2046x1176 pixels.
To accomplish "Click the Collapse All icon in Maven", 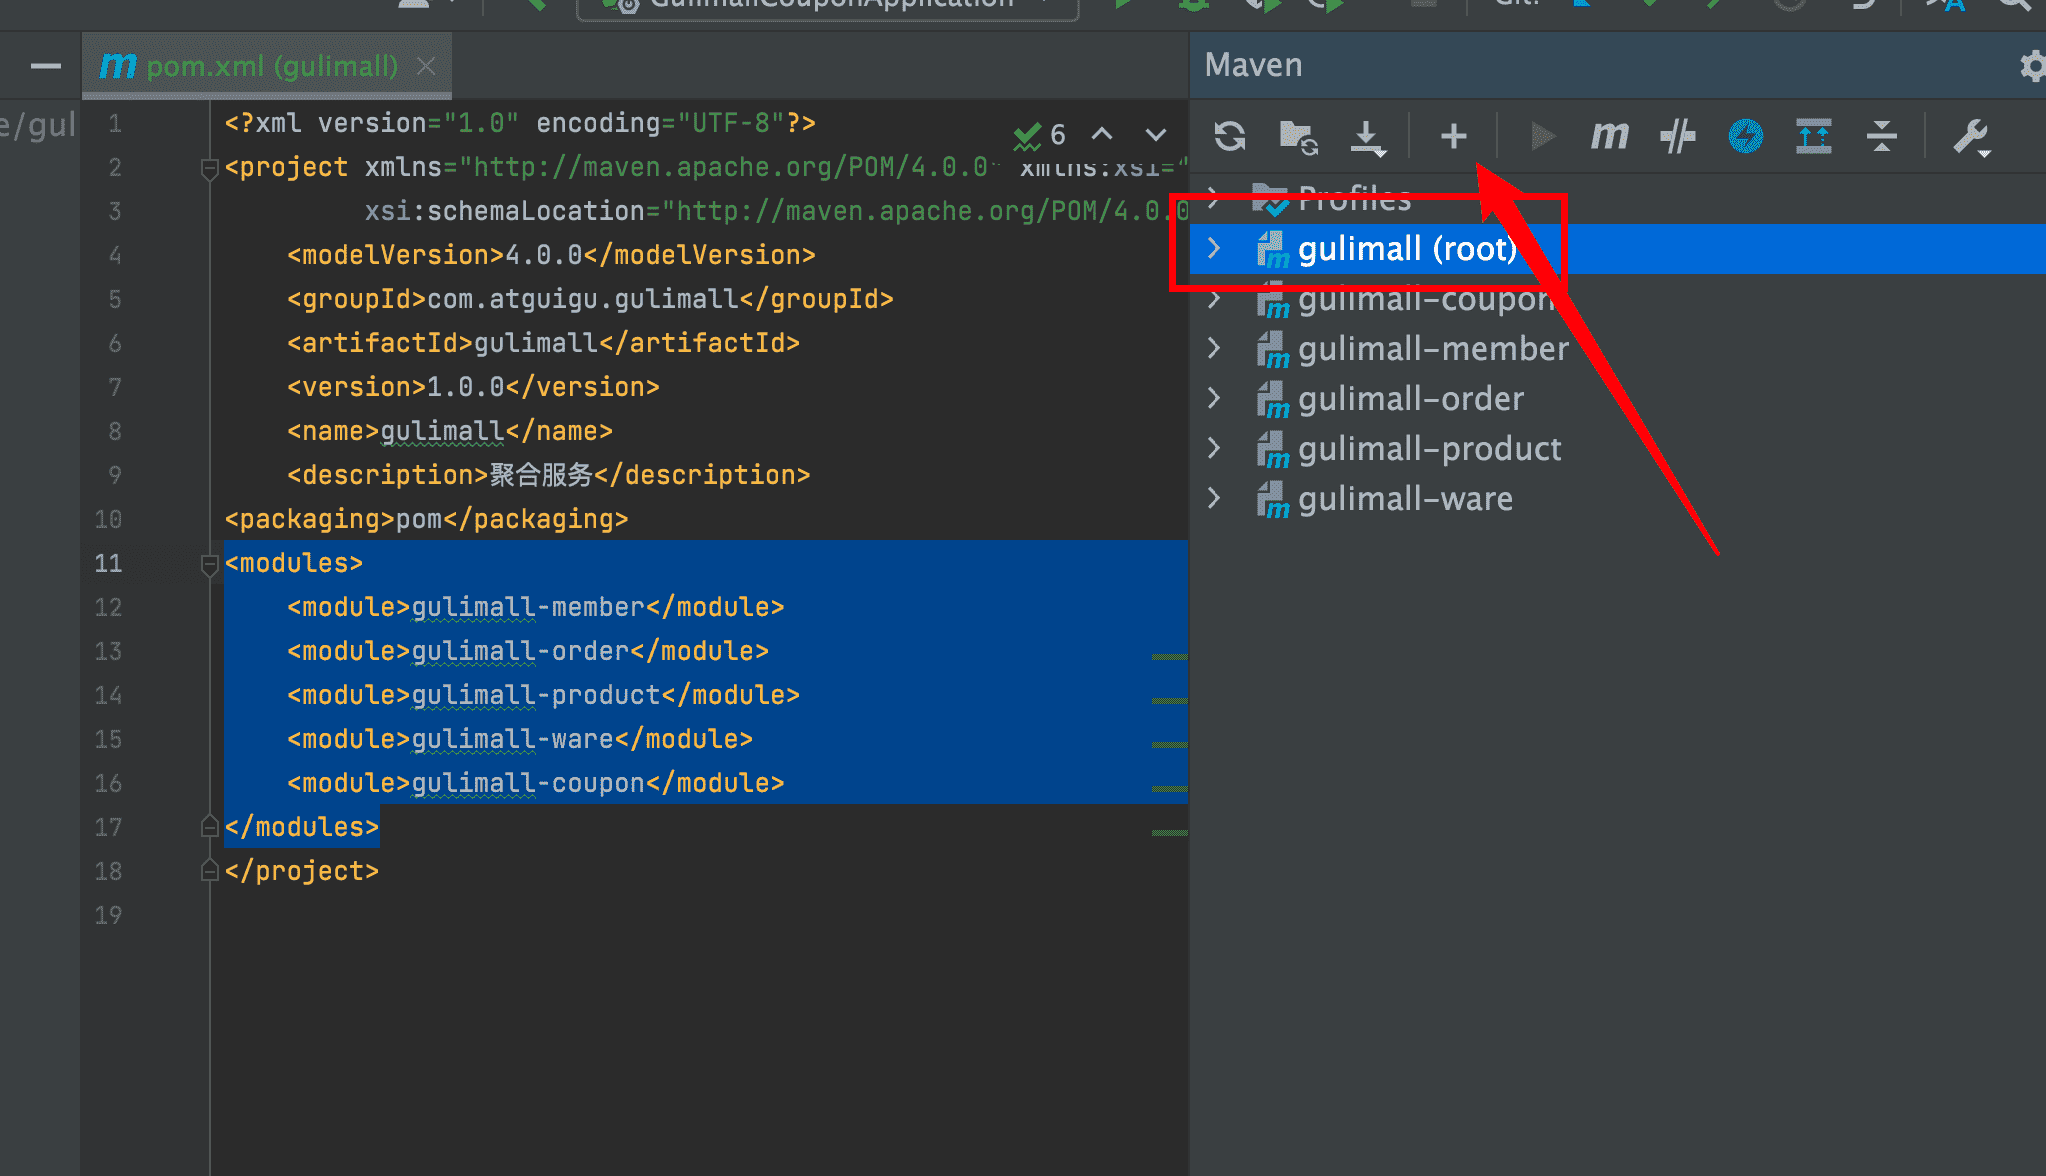I will tap(1881, 135).
